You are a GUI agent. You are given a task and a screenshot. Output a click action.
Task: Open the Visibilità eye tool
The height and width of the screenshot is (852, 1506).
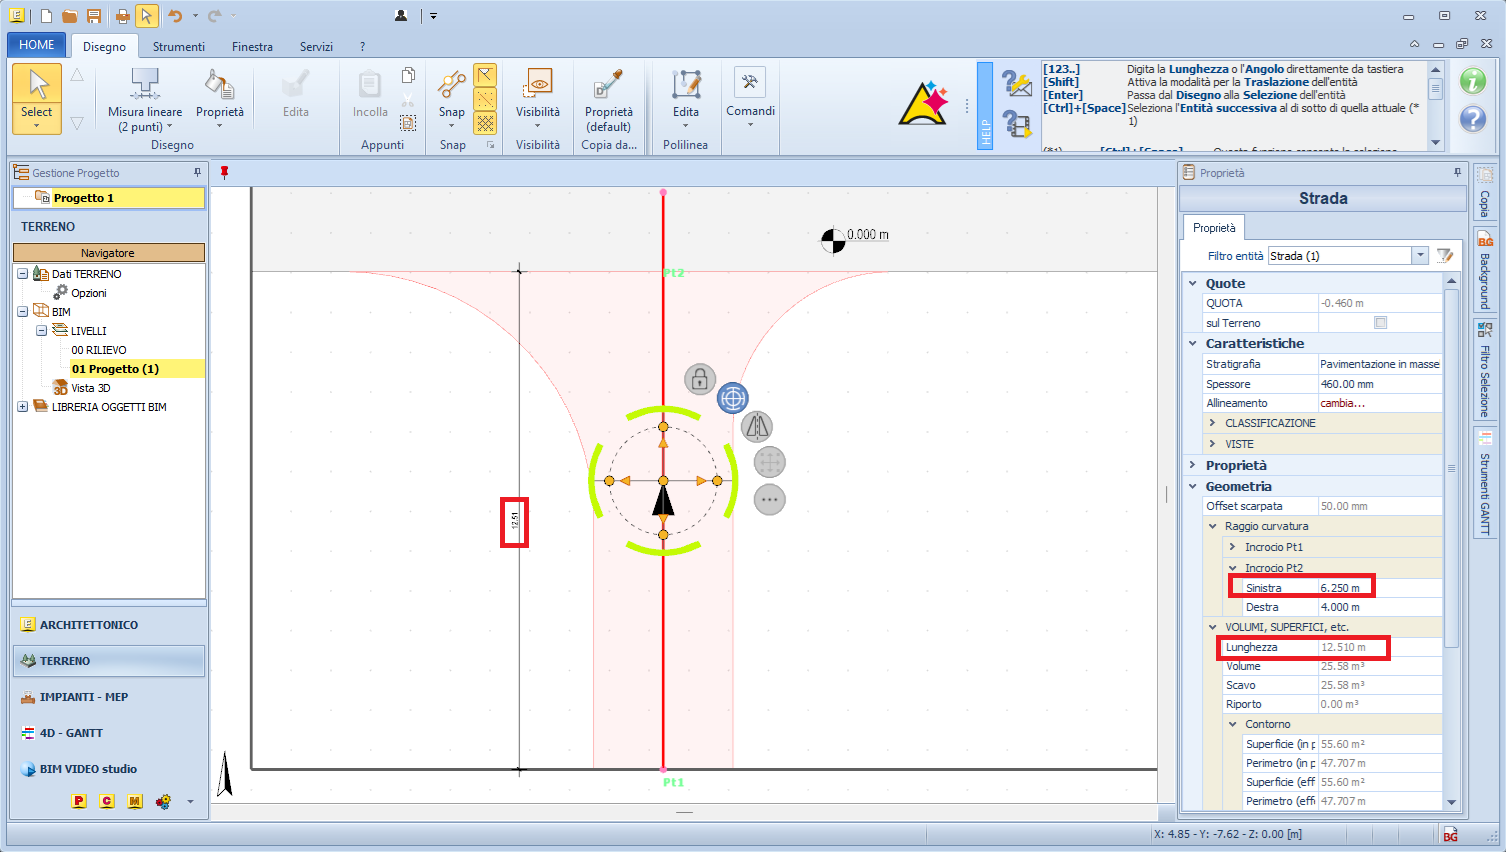538,86
